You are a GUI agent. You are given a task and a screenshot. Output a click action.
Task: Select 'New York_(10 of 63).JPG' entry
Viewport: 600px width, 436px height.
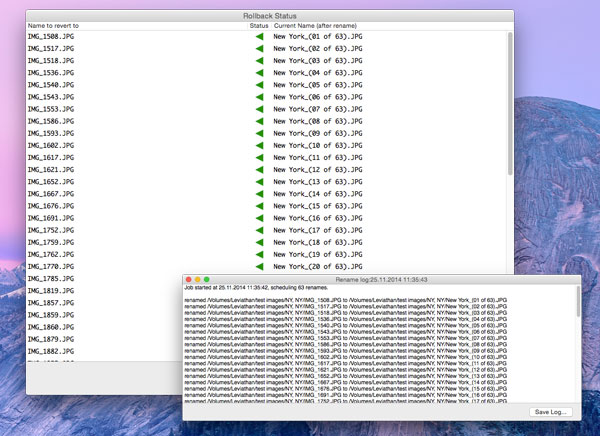(318, 145)
